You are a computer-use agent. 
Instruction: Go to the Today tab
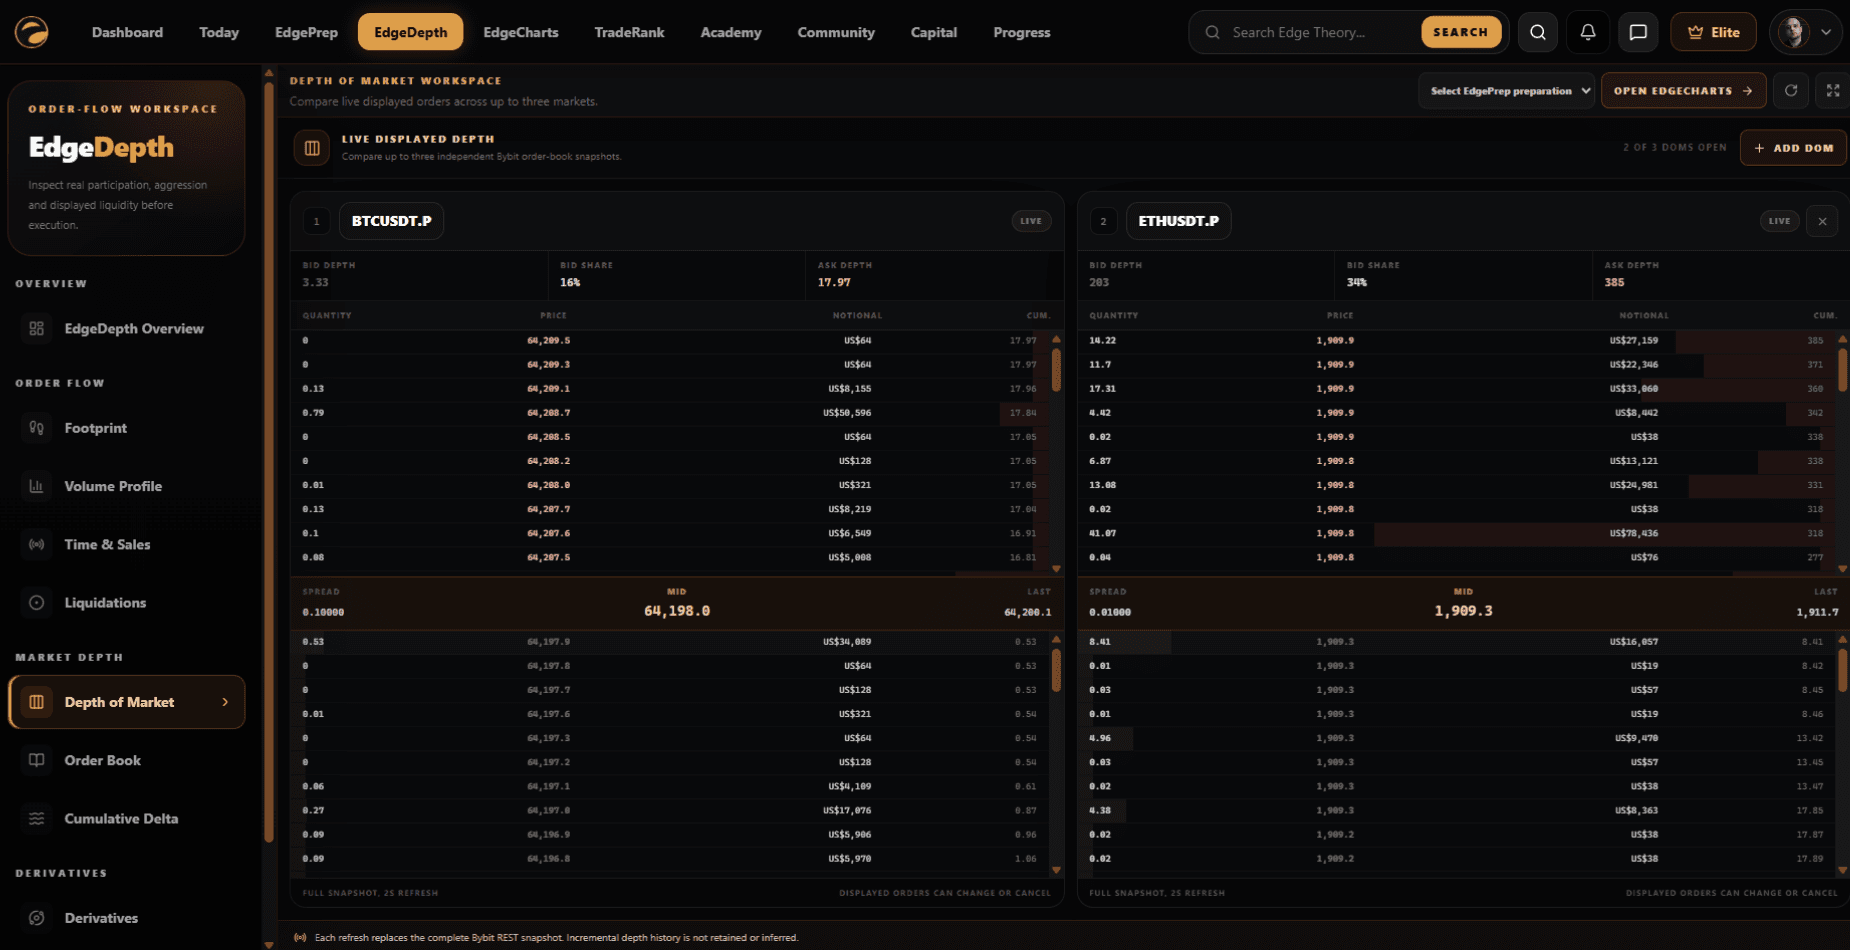click(x=219, y=32)
